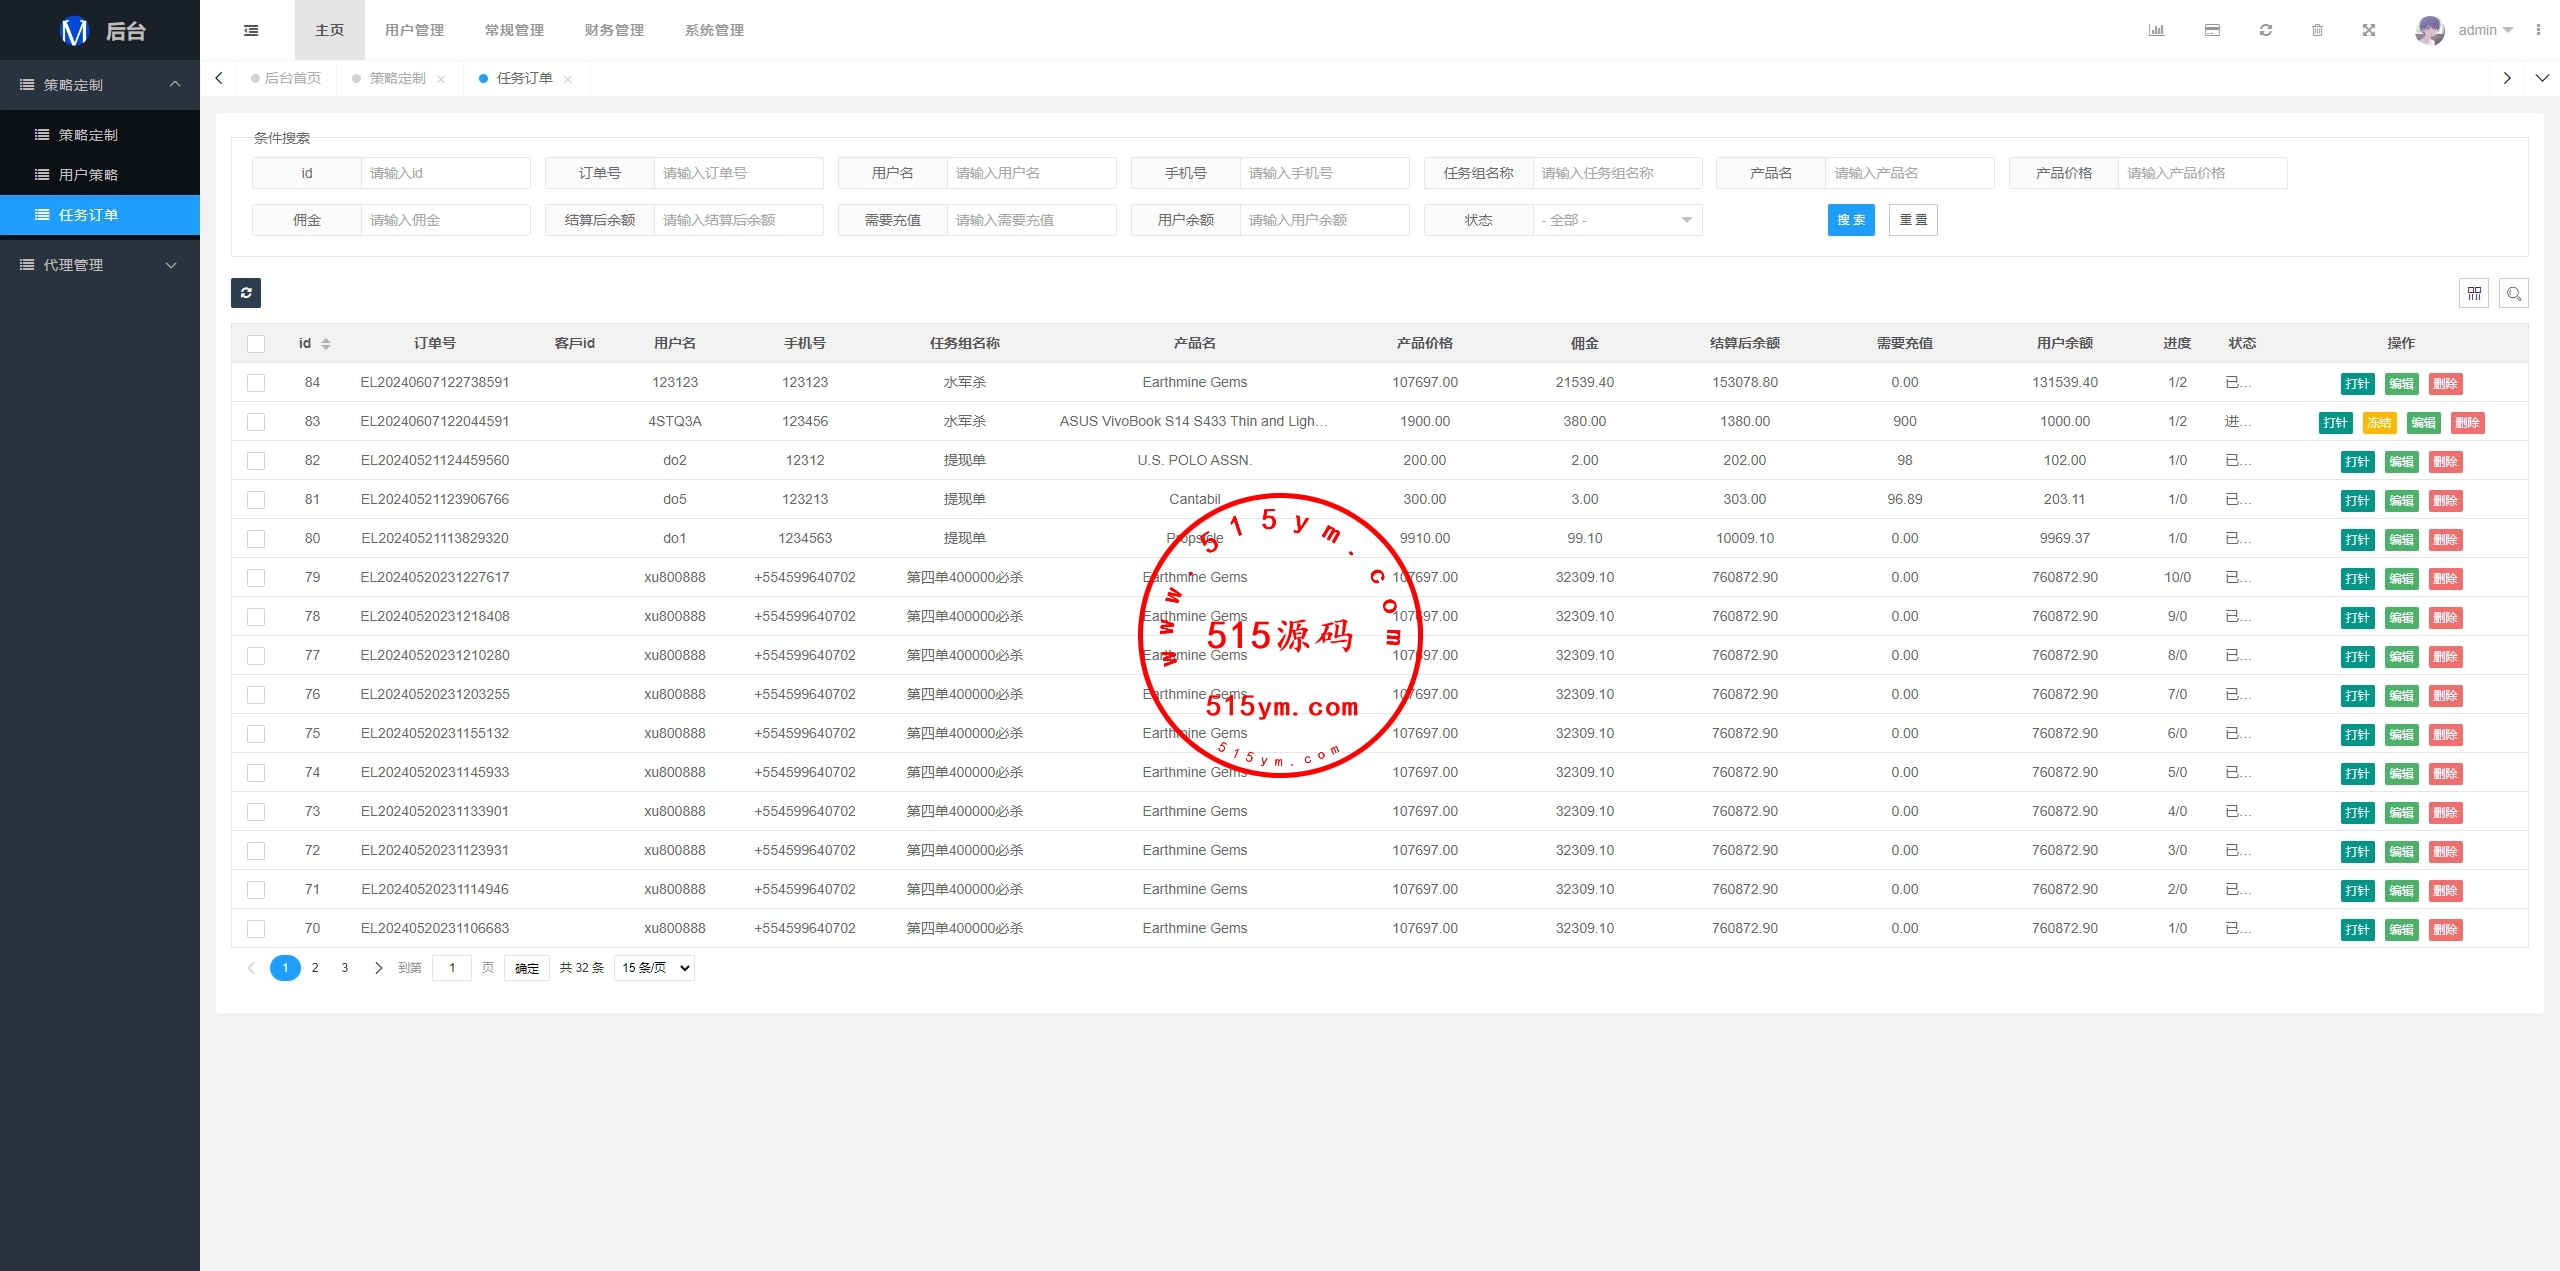The height and width of the screenshot is (1271, 2560).
Task: Click the table search magnifier icon
Action: coord(2514,293)
